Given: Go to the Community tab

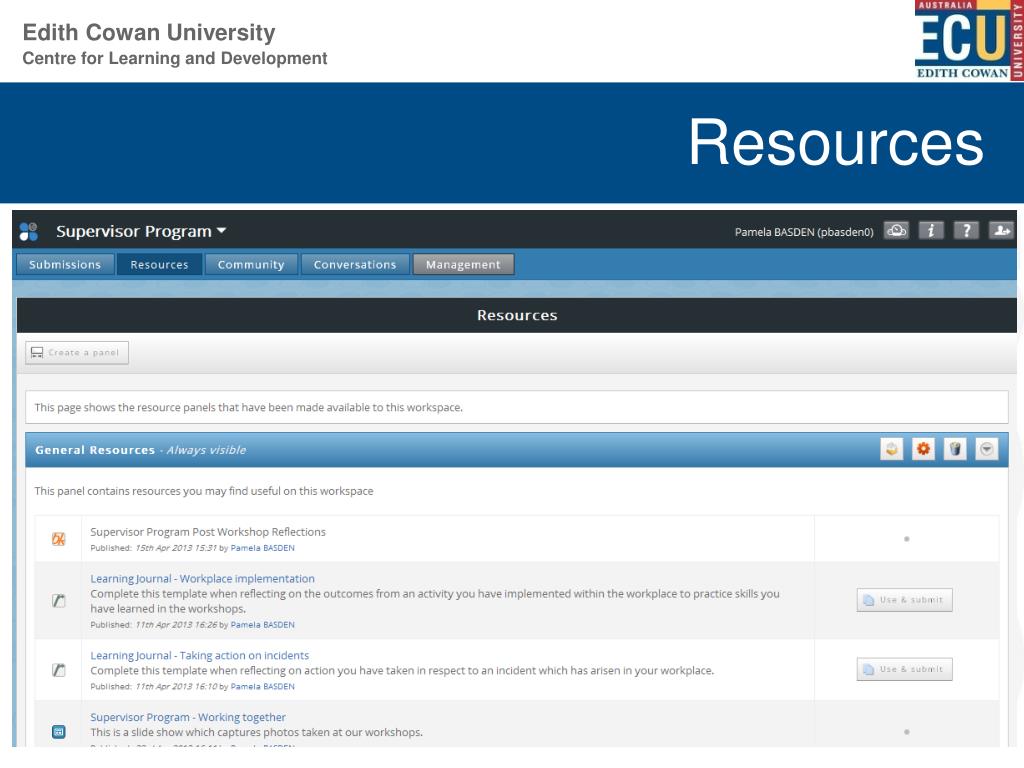Looking at the screenshot, I should (x=251, y=264).
